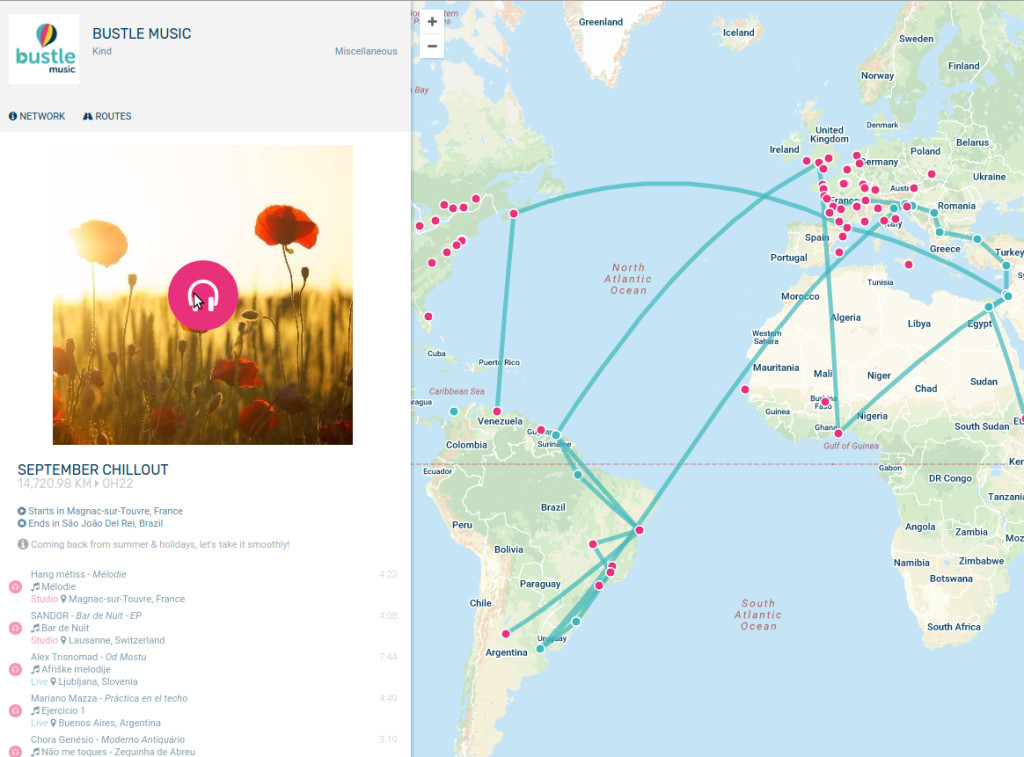The height and width of the screenshot is (757, 1024).
Task: Click the pink marker in Burkina Faso
Action: click(x=825, y=402)
